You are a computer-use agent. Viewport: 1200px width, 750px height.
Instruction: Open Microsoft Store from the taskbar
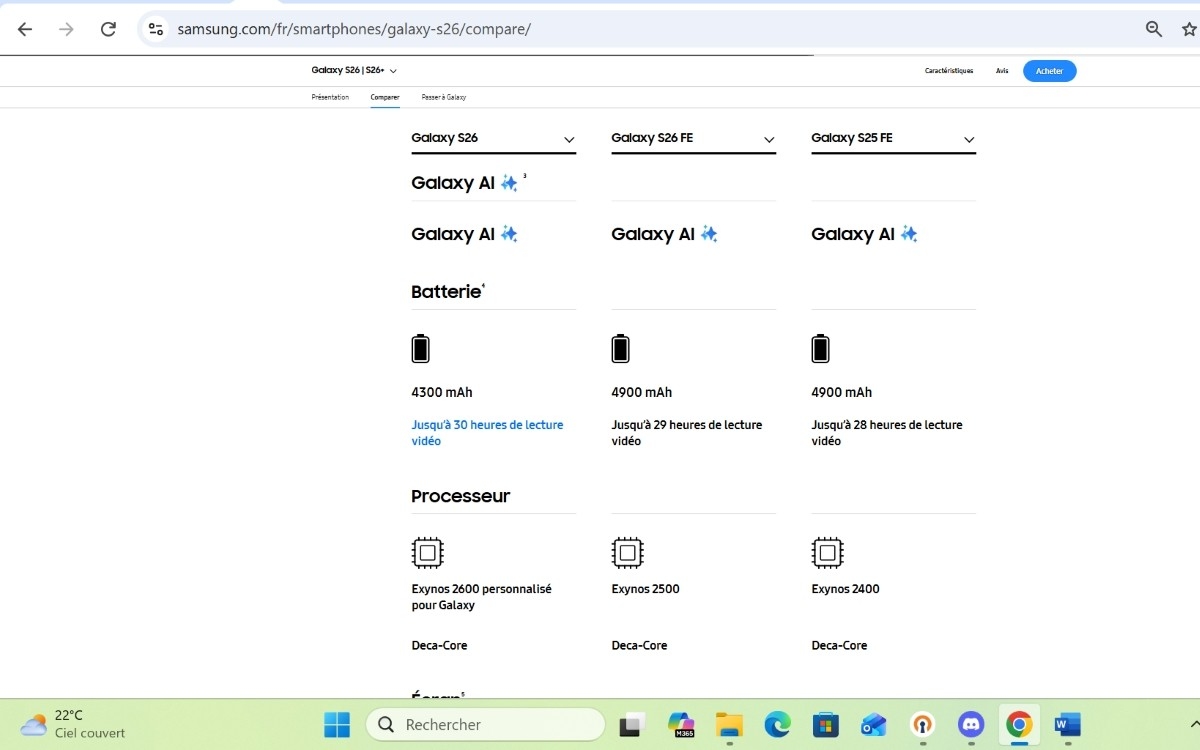click(825, 724)
